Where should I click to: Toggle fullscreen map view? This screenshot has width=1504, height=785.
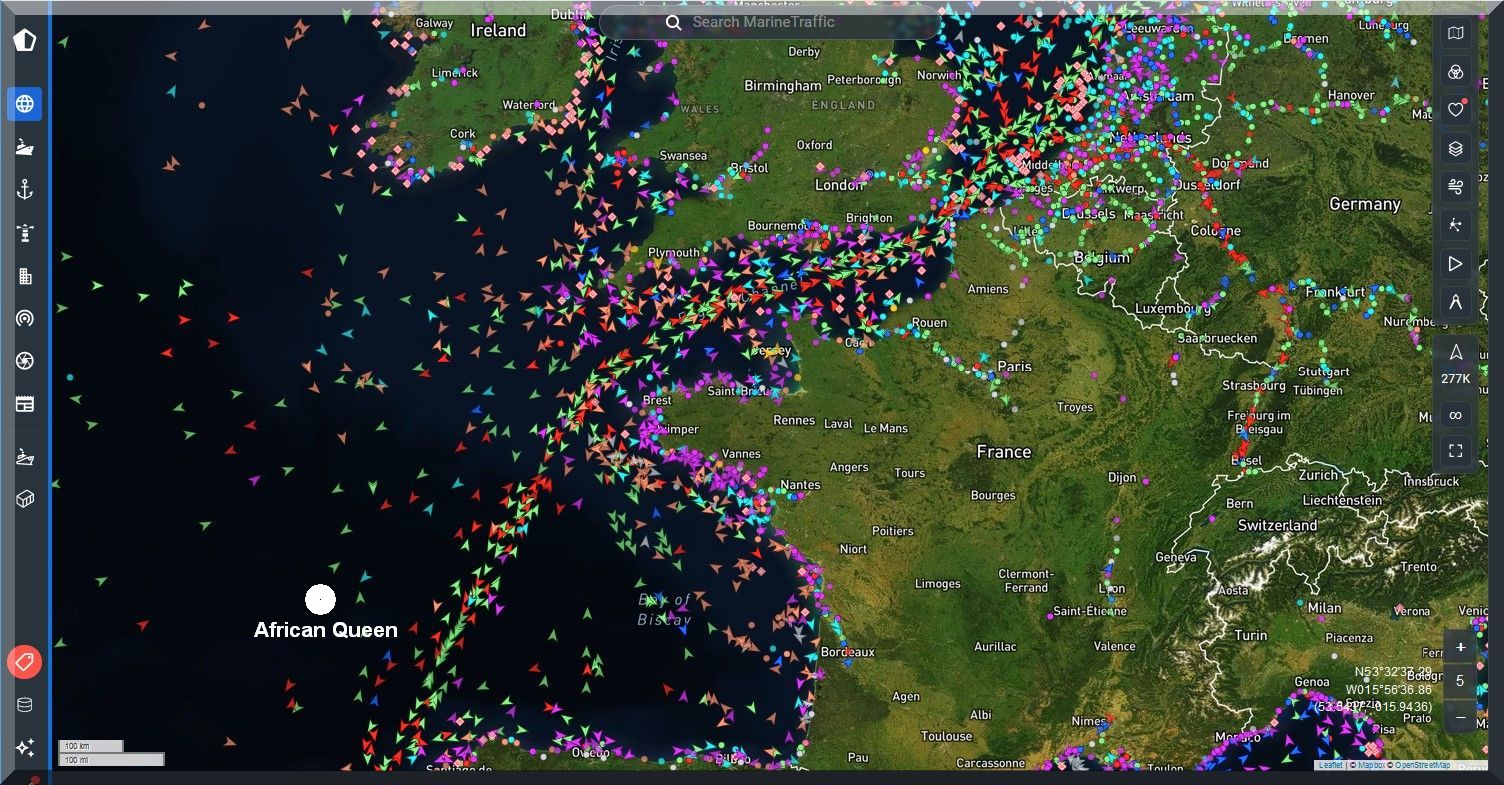click(x=1456, y=451)
